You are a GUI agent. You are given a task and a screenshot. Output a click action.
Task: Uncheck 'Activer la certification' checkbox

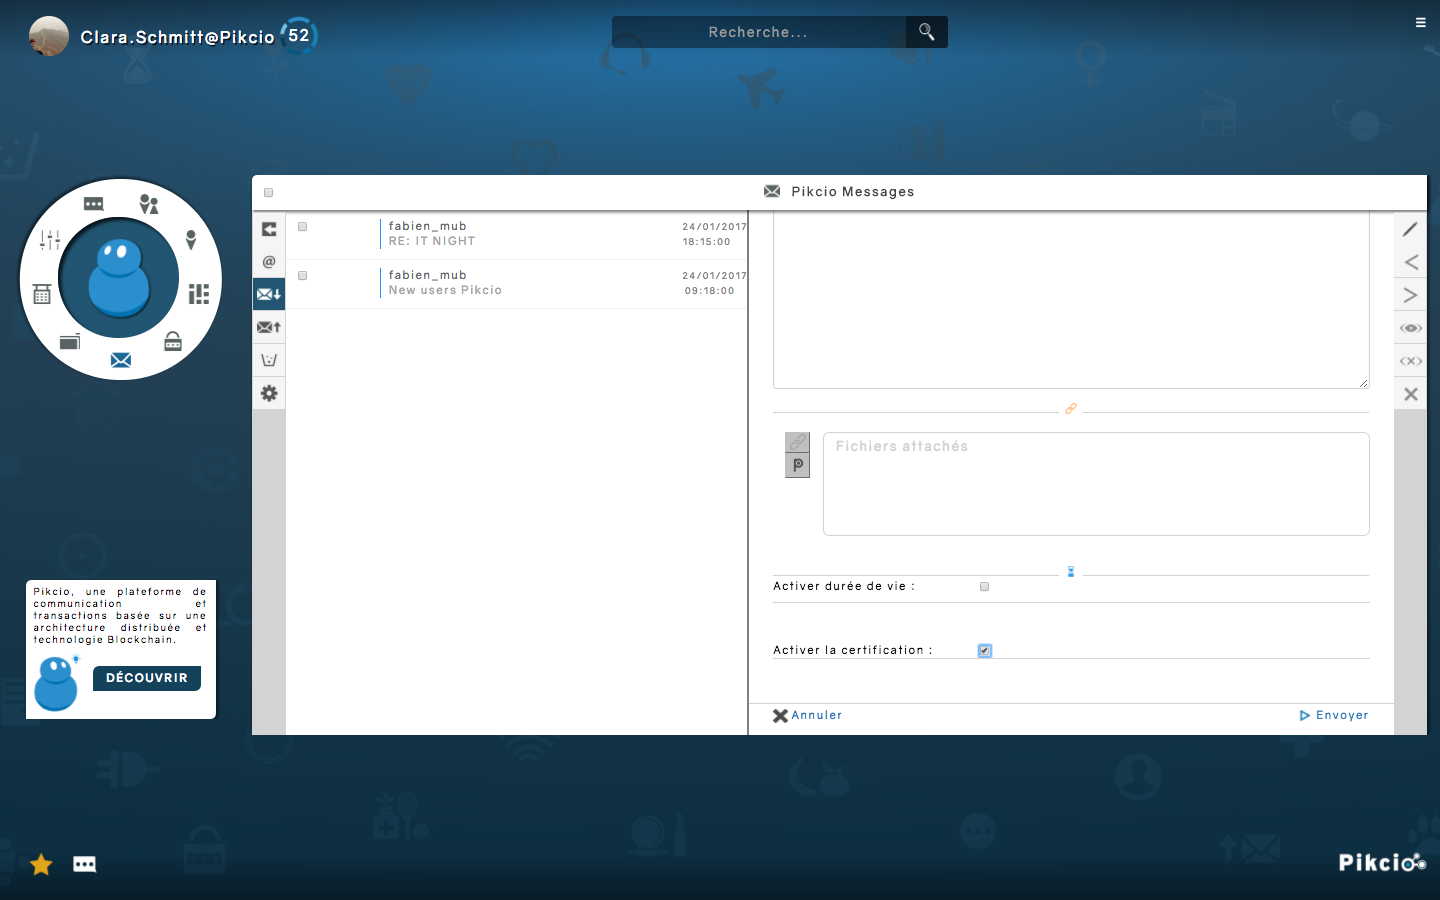[x=985, y=651]
